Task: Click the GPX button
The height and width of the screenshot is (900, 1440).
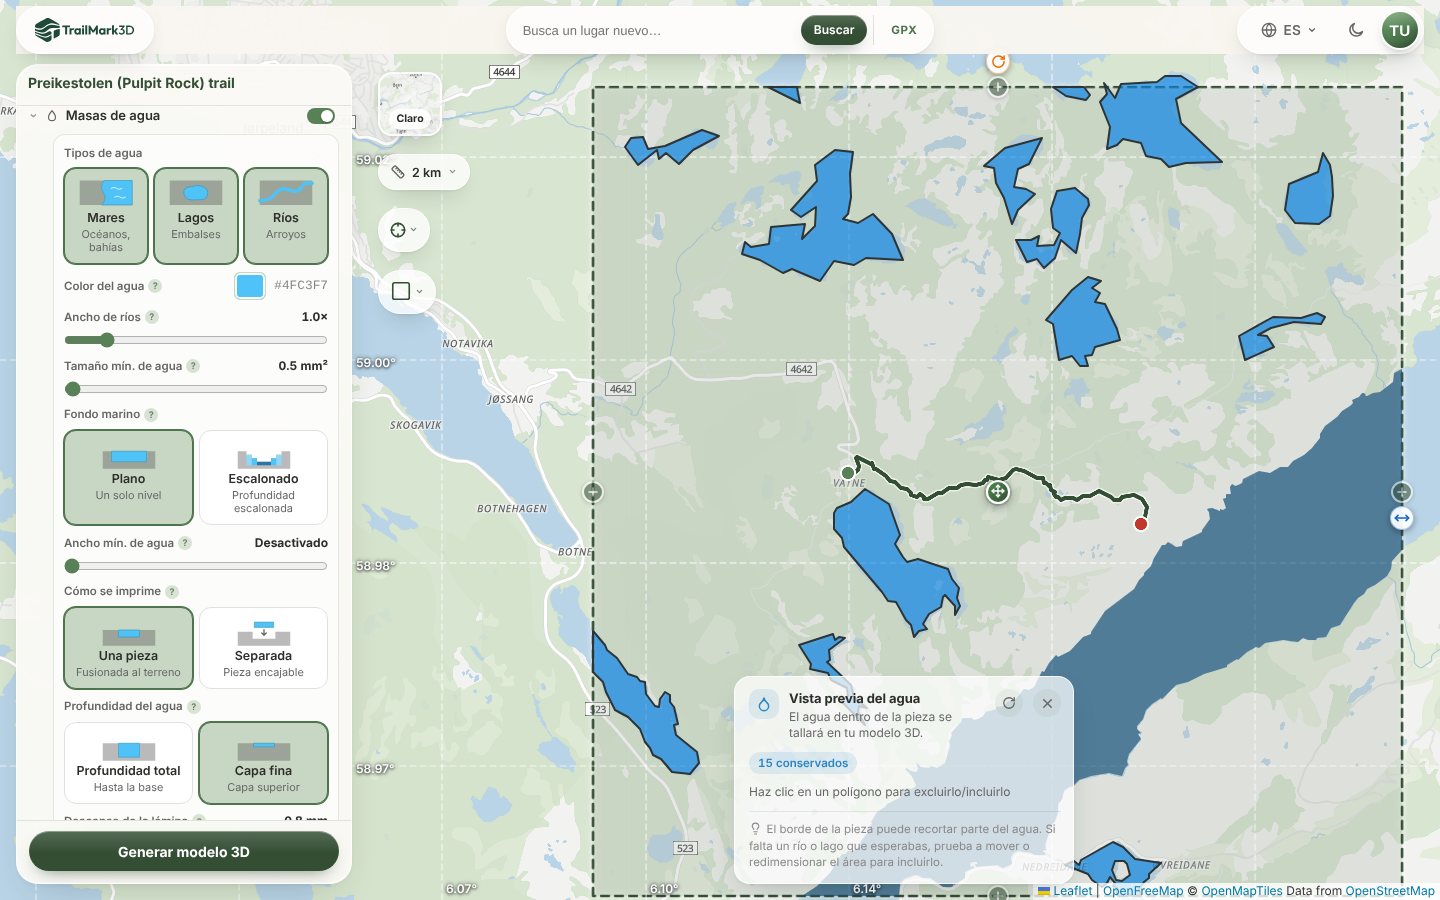Action: pos(904,30)
